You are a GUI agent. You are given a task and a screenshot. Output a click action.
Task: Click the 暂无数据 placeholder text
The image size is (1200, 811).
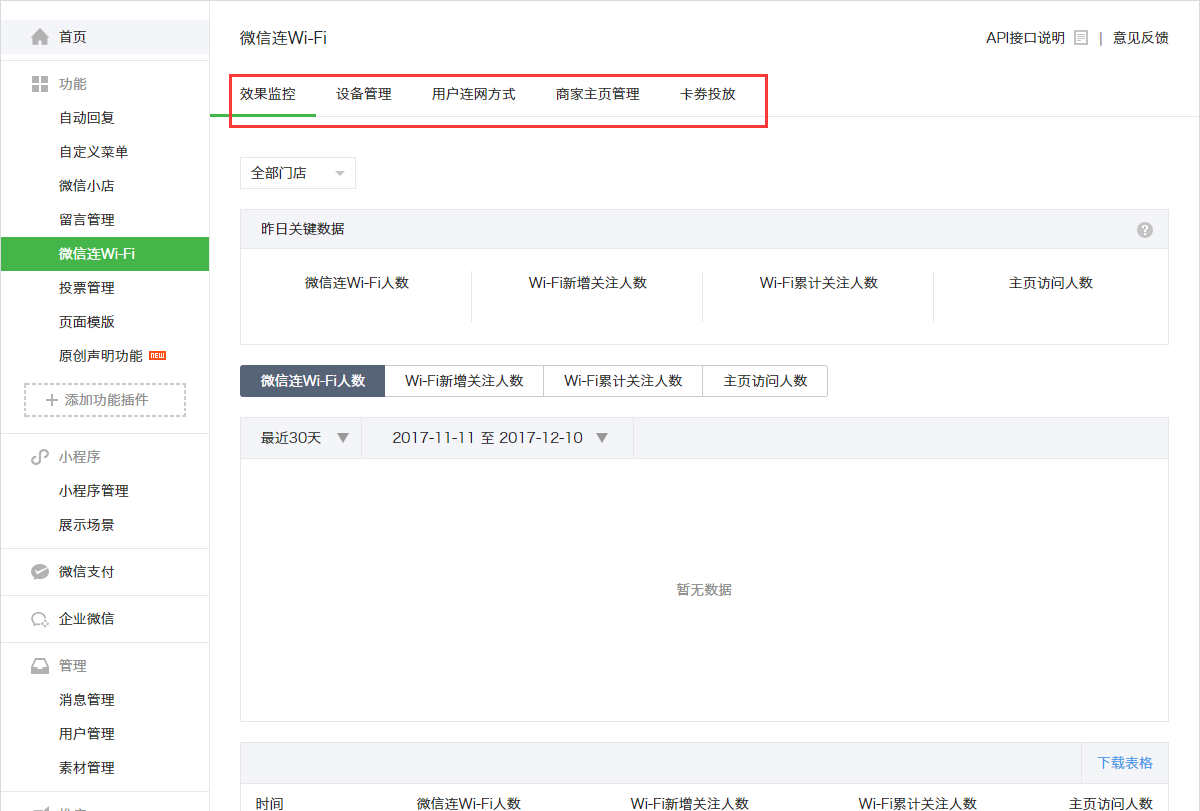704,590
